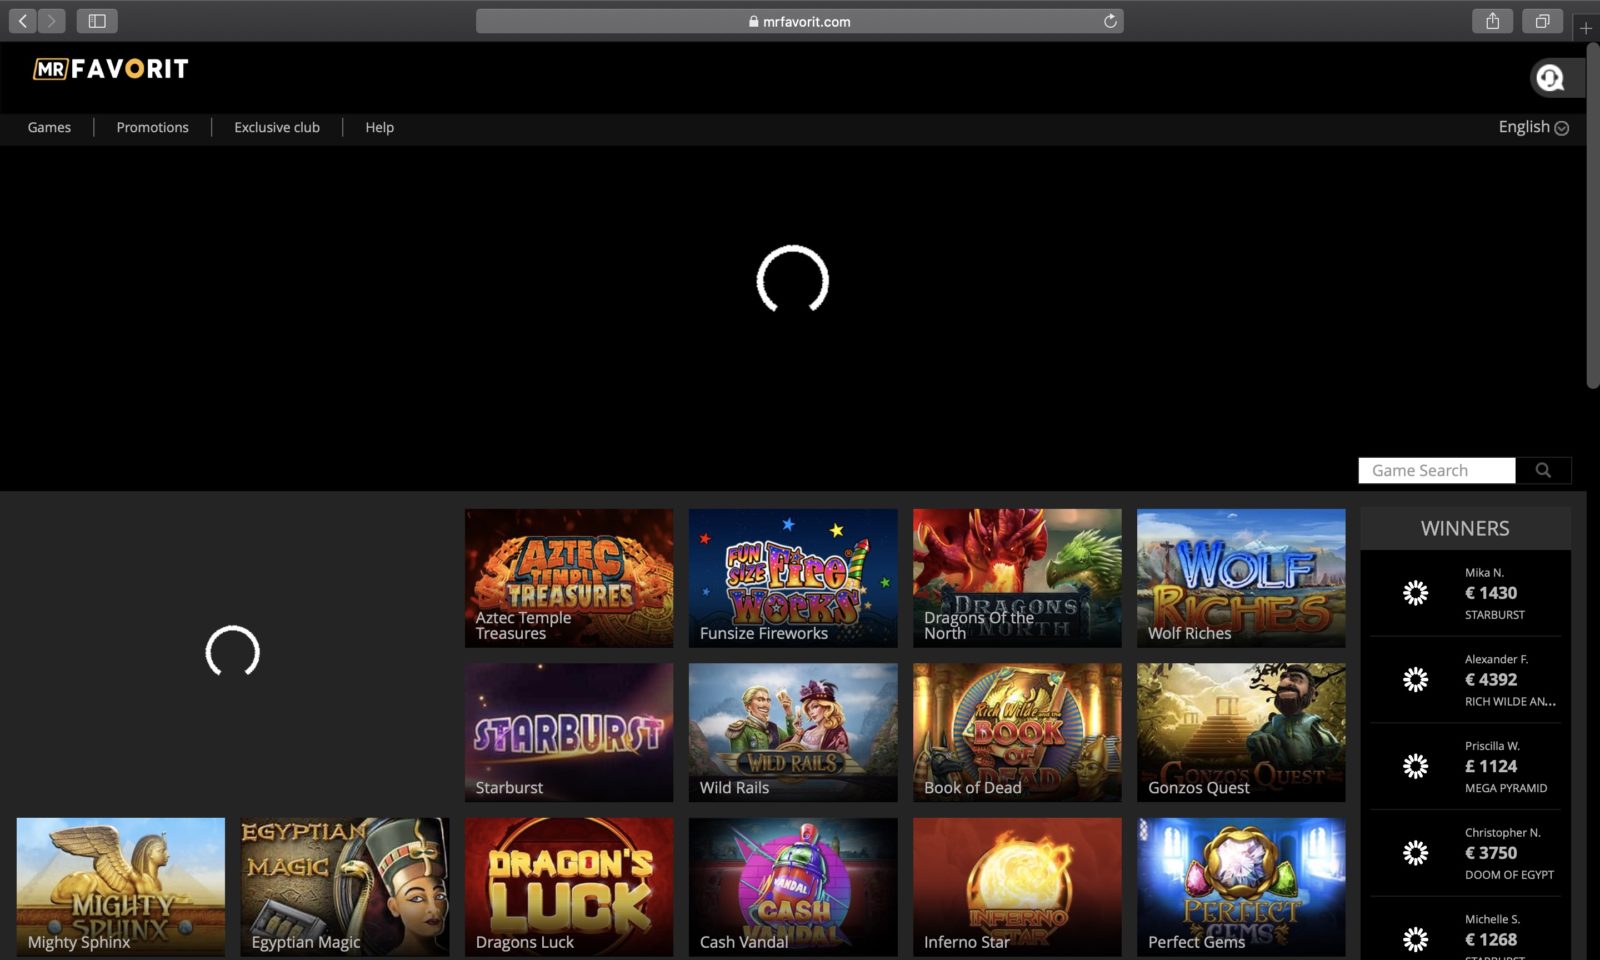Select the Dragons Luck game
1600x960 pixels.
point(568,885)
